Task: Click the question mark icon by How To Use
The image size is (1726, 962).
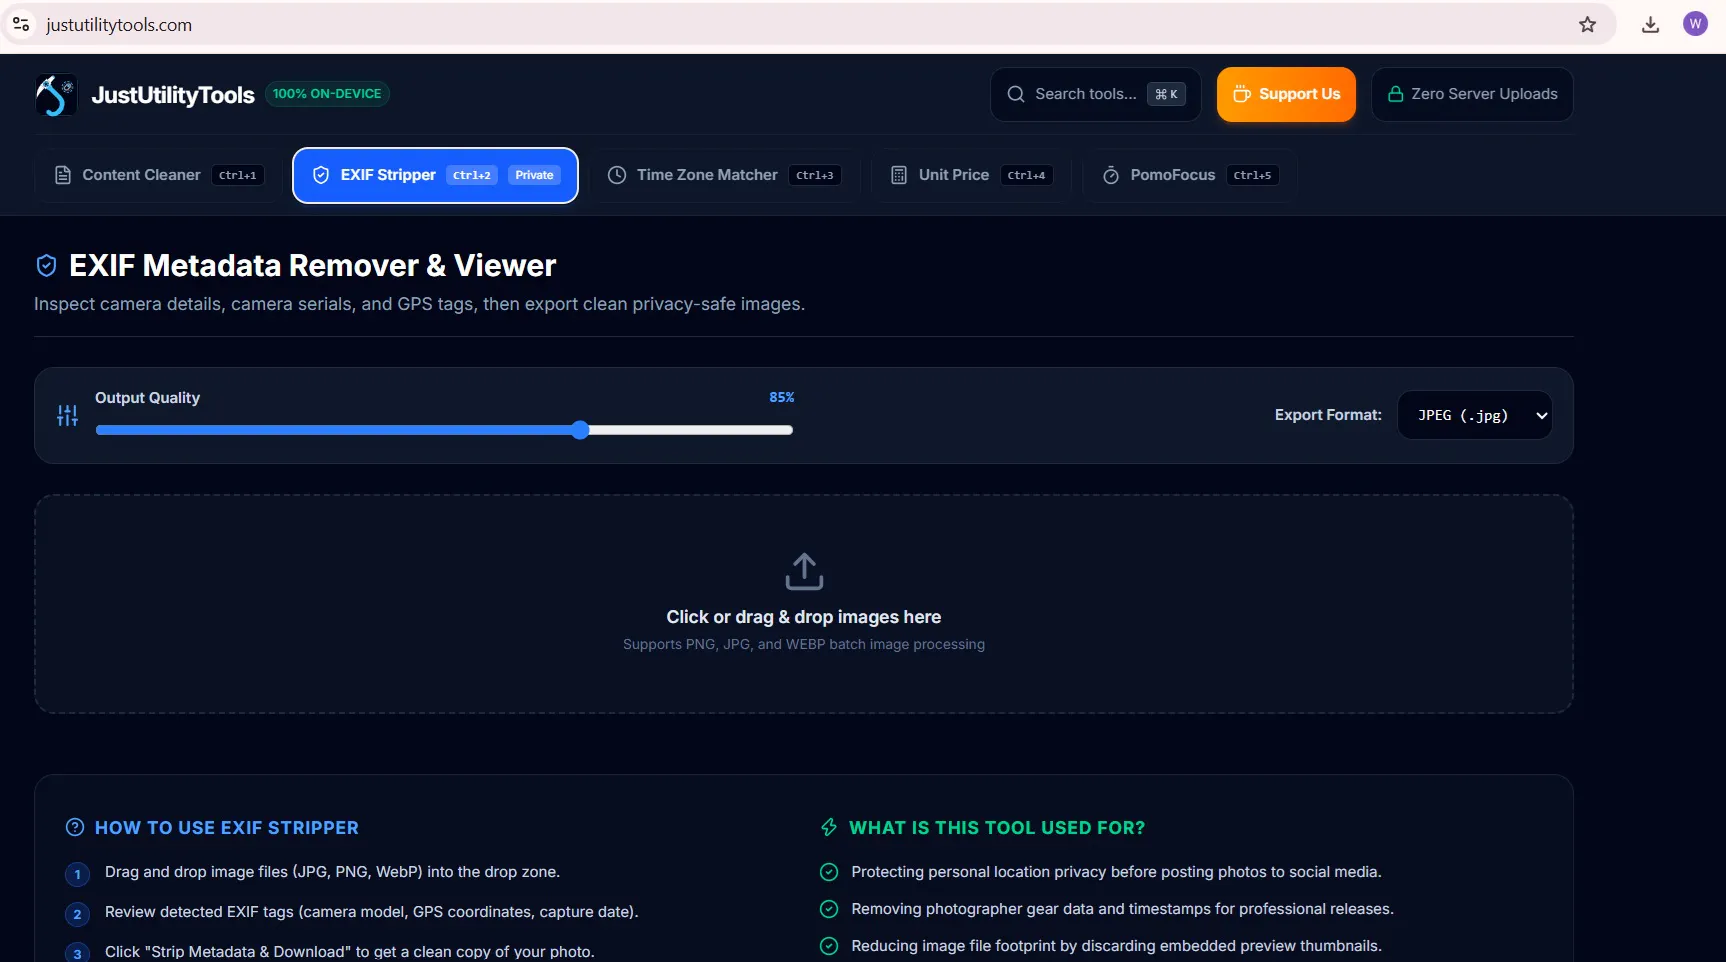Action: tap(75, 827)
